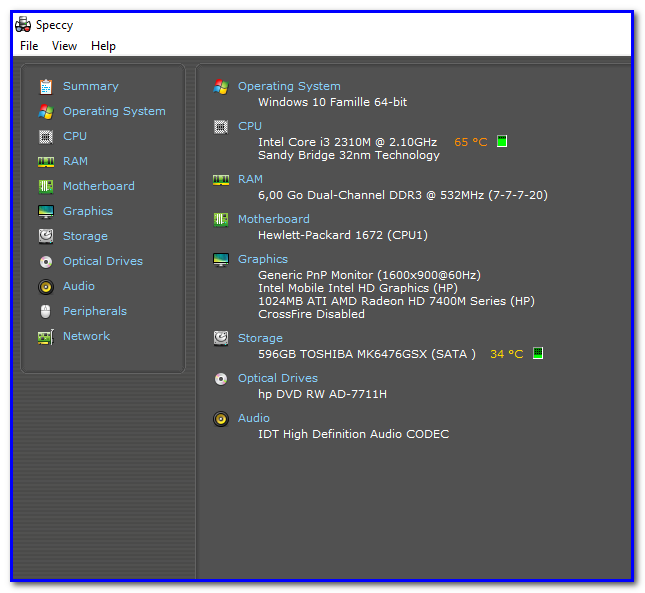Viewport: 645px width, 593px height.
Task: Open the File menu
Action: click(29, 46)
